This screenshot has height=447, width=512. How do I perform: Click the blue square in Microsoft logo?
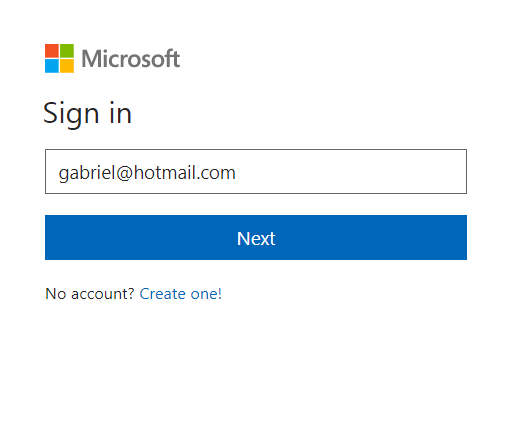(52, 66)
